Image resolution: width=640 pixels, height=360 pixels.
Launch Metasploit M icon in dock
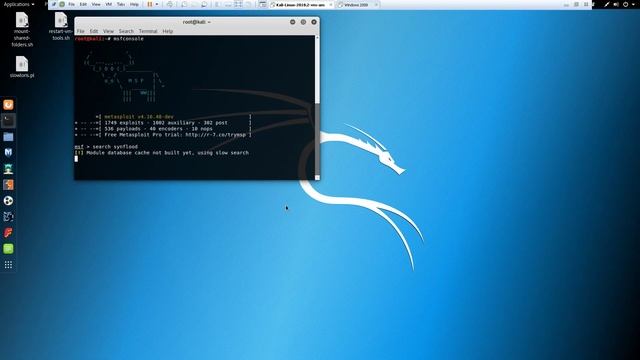click(8, 153)
